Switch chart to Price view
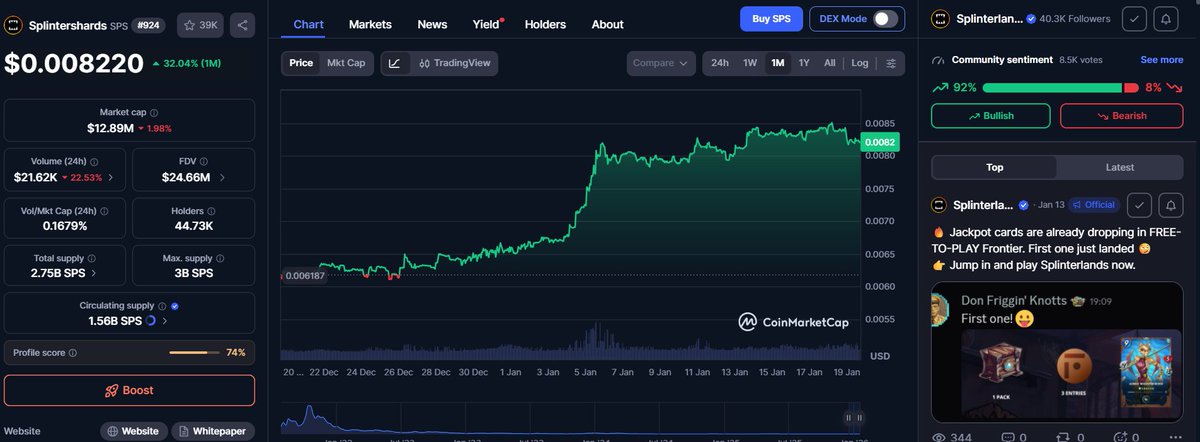Screen dimensions: 1200x442 pos(301,63)
